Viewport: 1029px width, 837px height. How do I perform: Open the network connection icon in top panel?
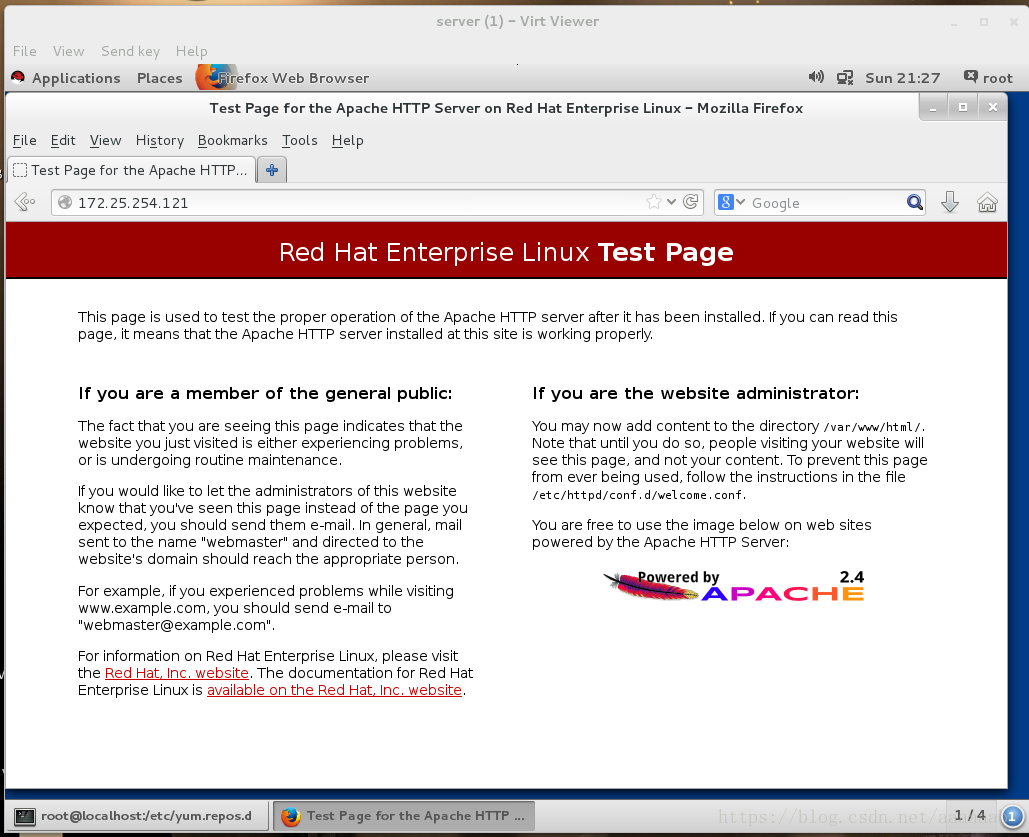pyautogui.click(x=845, y=77)
